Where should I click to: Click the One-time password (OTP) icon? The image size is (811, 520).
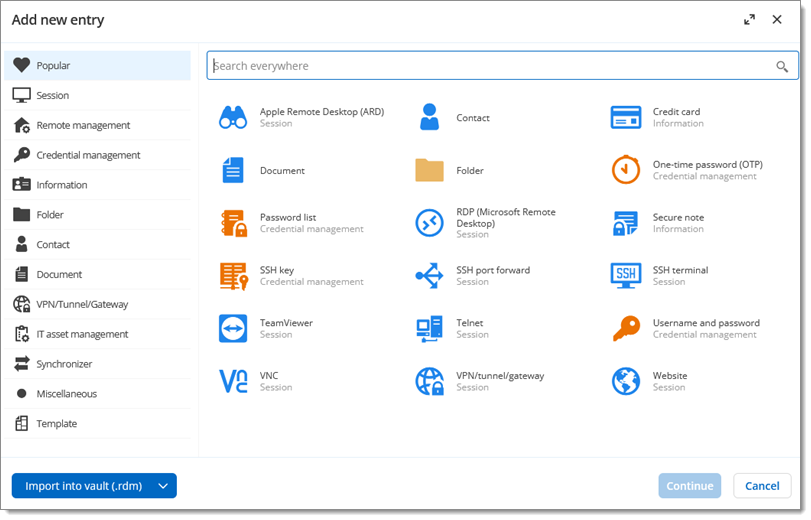(x=626, y=170)
